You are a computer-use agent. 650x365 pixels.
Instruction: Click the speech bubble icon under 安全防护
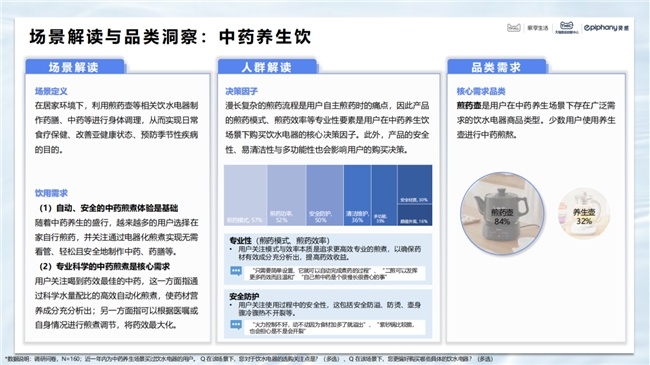(x=236, y=325)
